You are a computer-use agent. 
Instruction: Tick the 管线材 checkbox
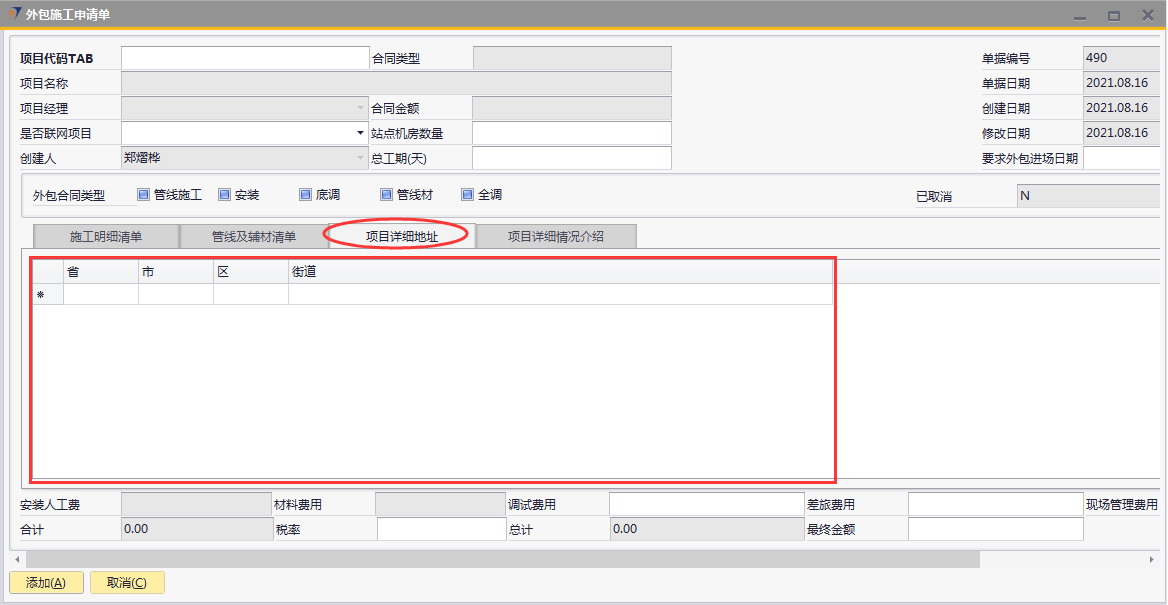pyautogui.click(x=386, y=195)
